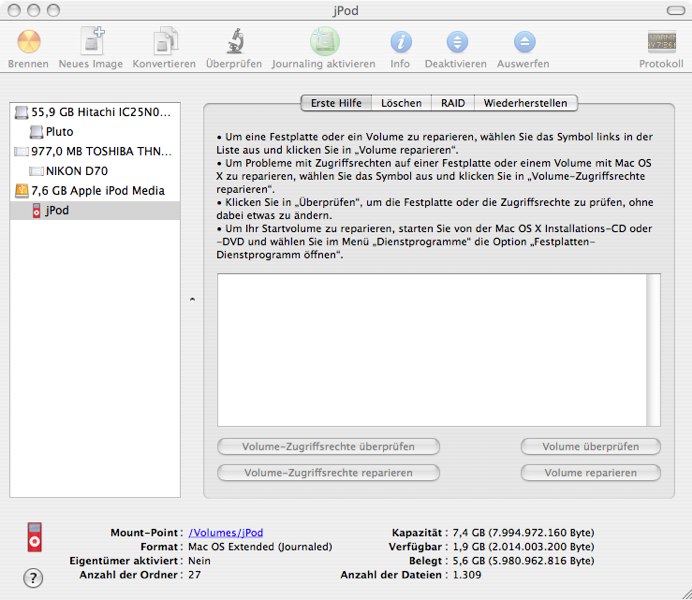
Task: Open the RAID tab
Action: point(452,103)
